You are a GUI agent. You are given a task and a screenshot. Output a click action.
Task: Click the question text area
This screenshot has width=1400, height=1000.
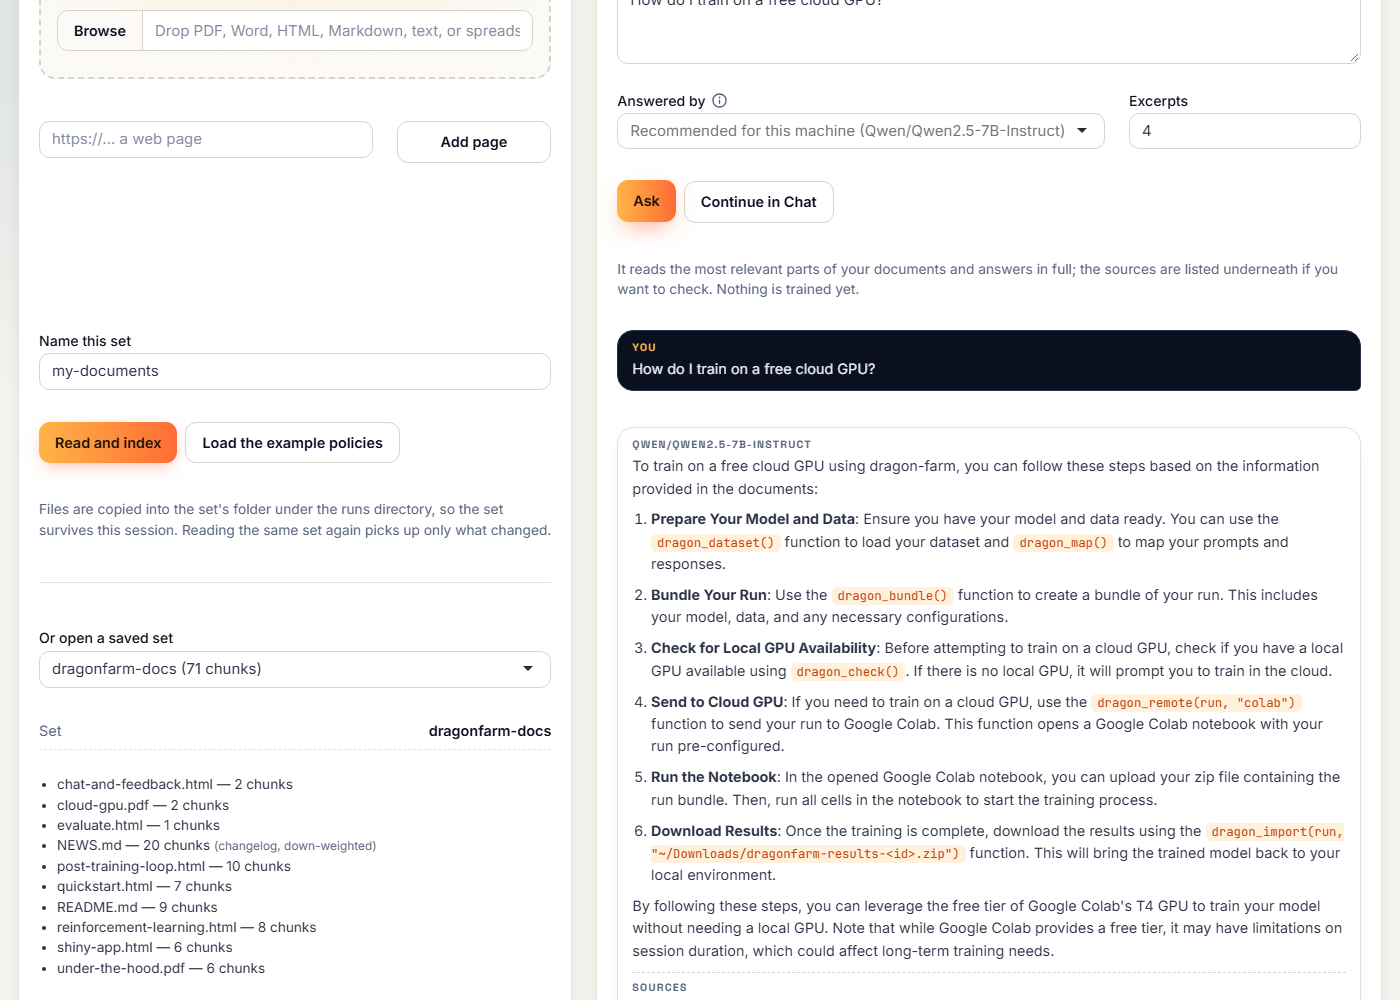(x=989, y=30)
